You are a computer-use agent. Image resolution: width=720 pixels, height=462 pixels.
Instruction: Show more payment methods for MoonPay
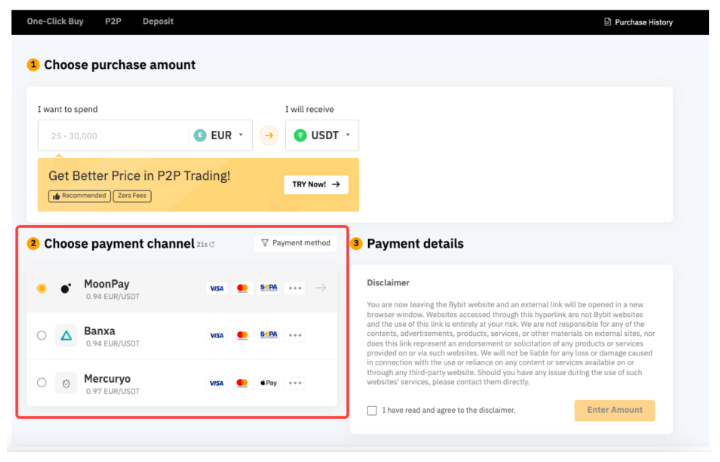click(x=295, y=288)
